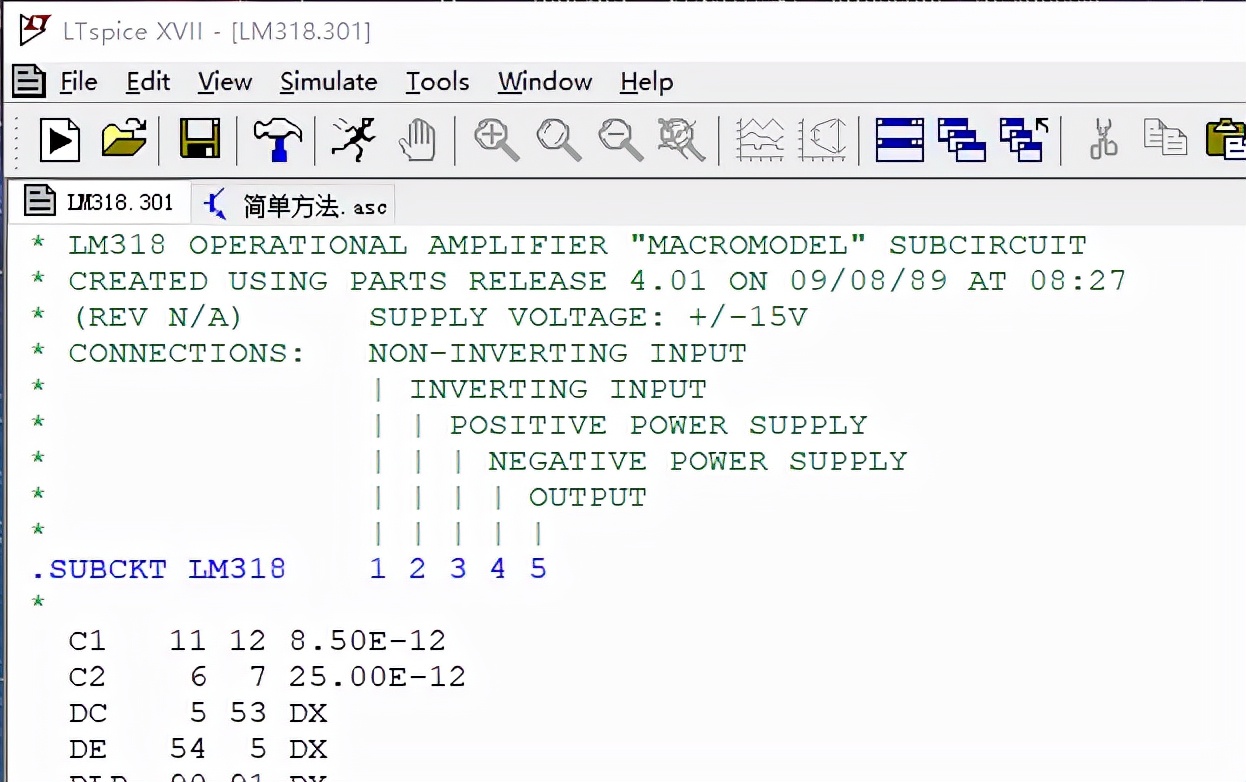Open the Edit menu
This screenshot has width=1246, height=782.
(148, 82)
